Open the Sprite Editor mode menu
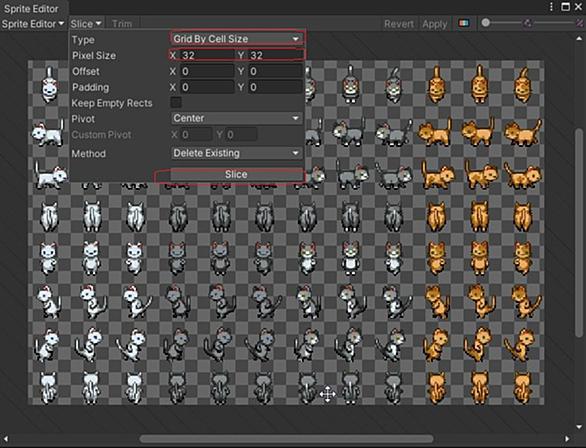This screenshot has height=448, width=586. [33, 24]
